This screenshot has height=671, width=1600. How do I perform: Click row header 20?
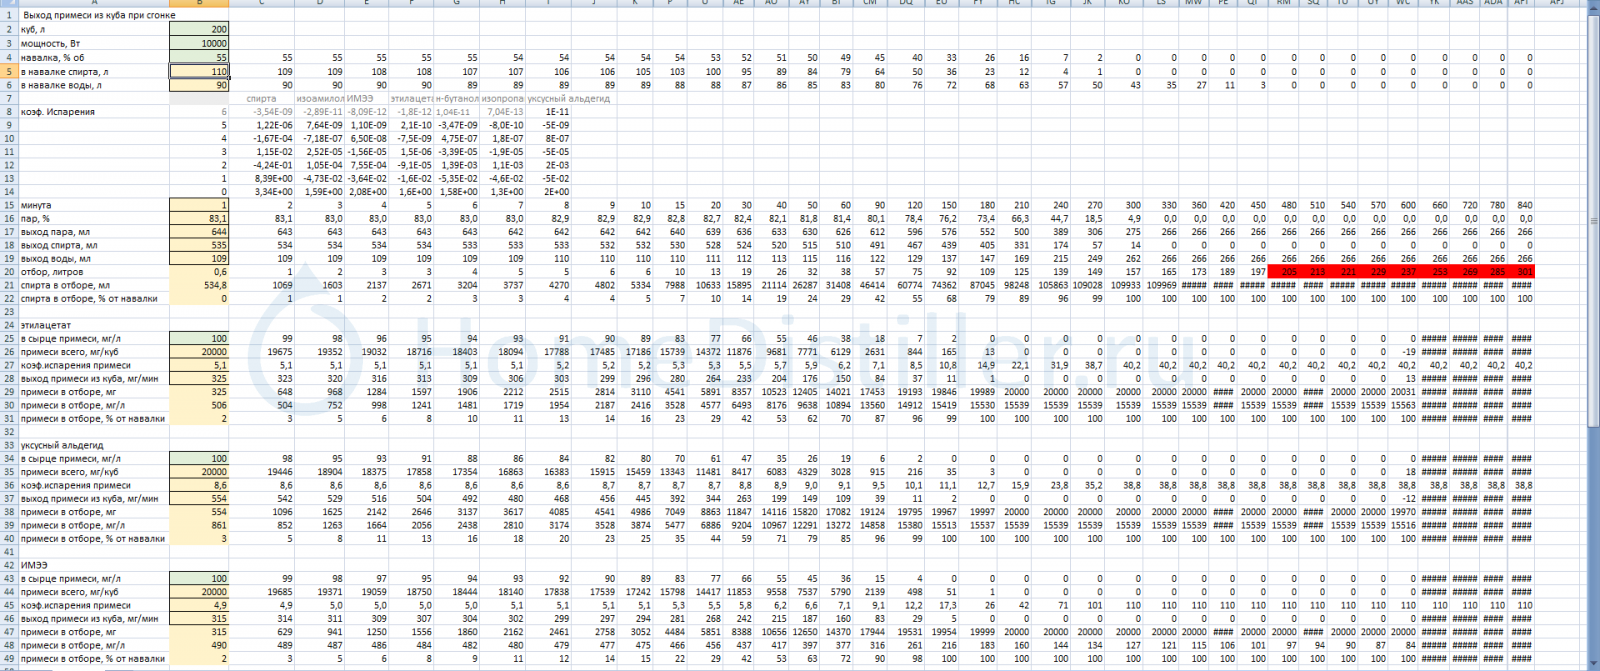coord(9,272)
